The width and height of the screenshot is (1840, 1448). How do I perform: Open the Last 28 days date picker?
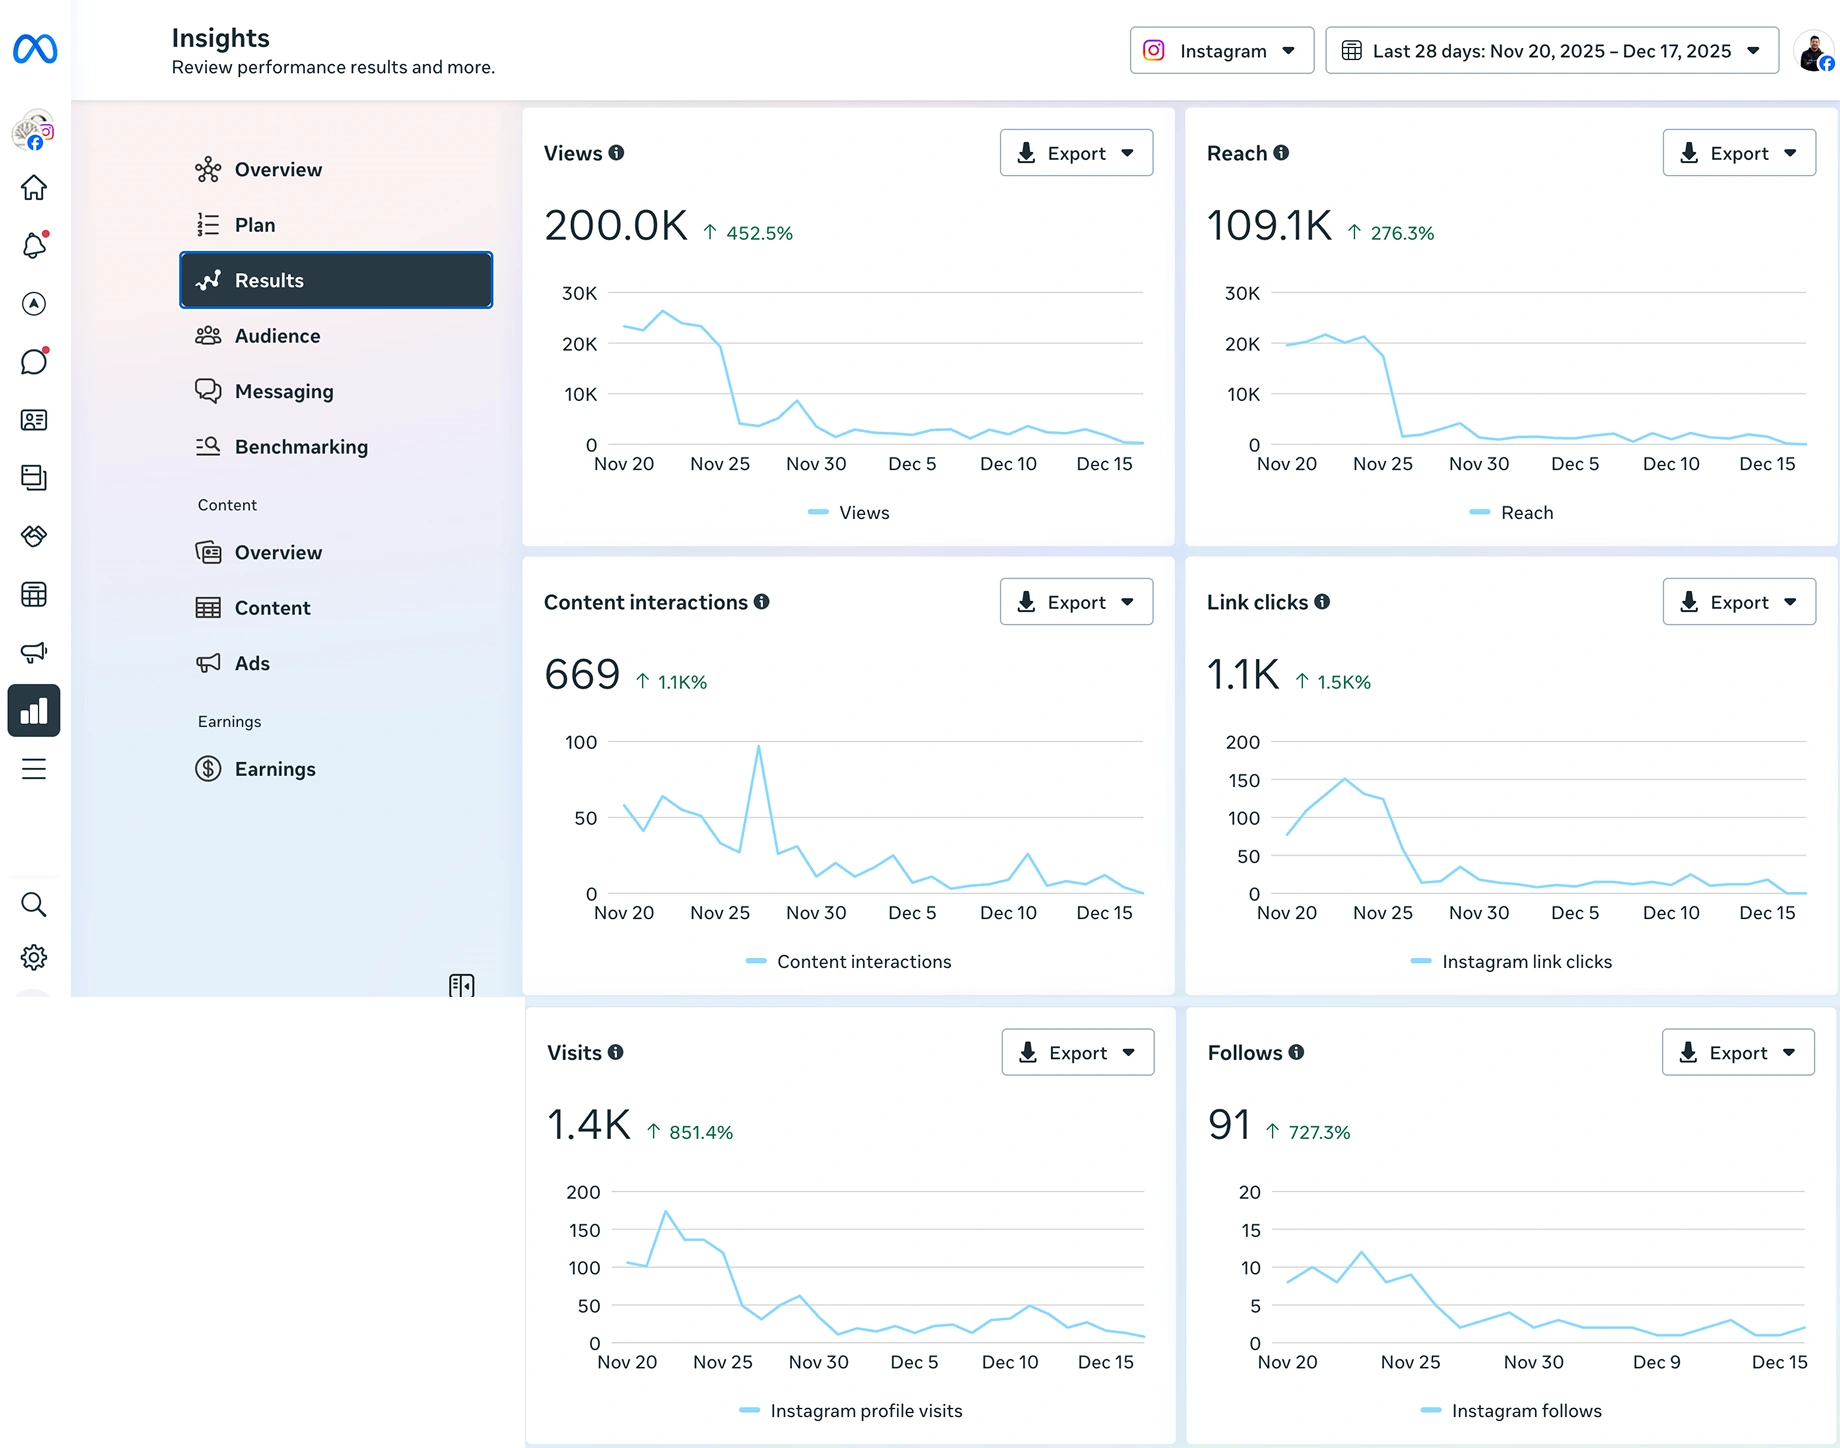tap(1551, 51)
